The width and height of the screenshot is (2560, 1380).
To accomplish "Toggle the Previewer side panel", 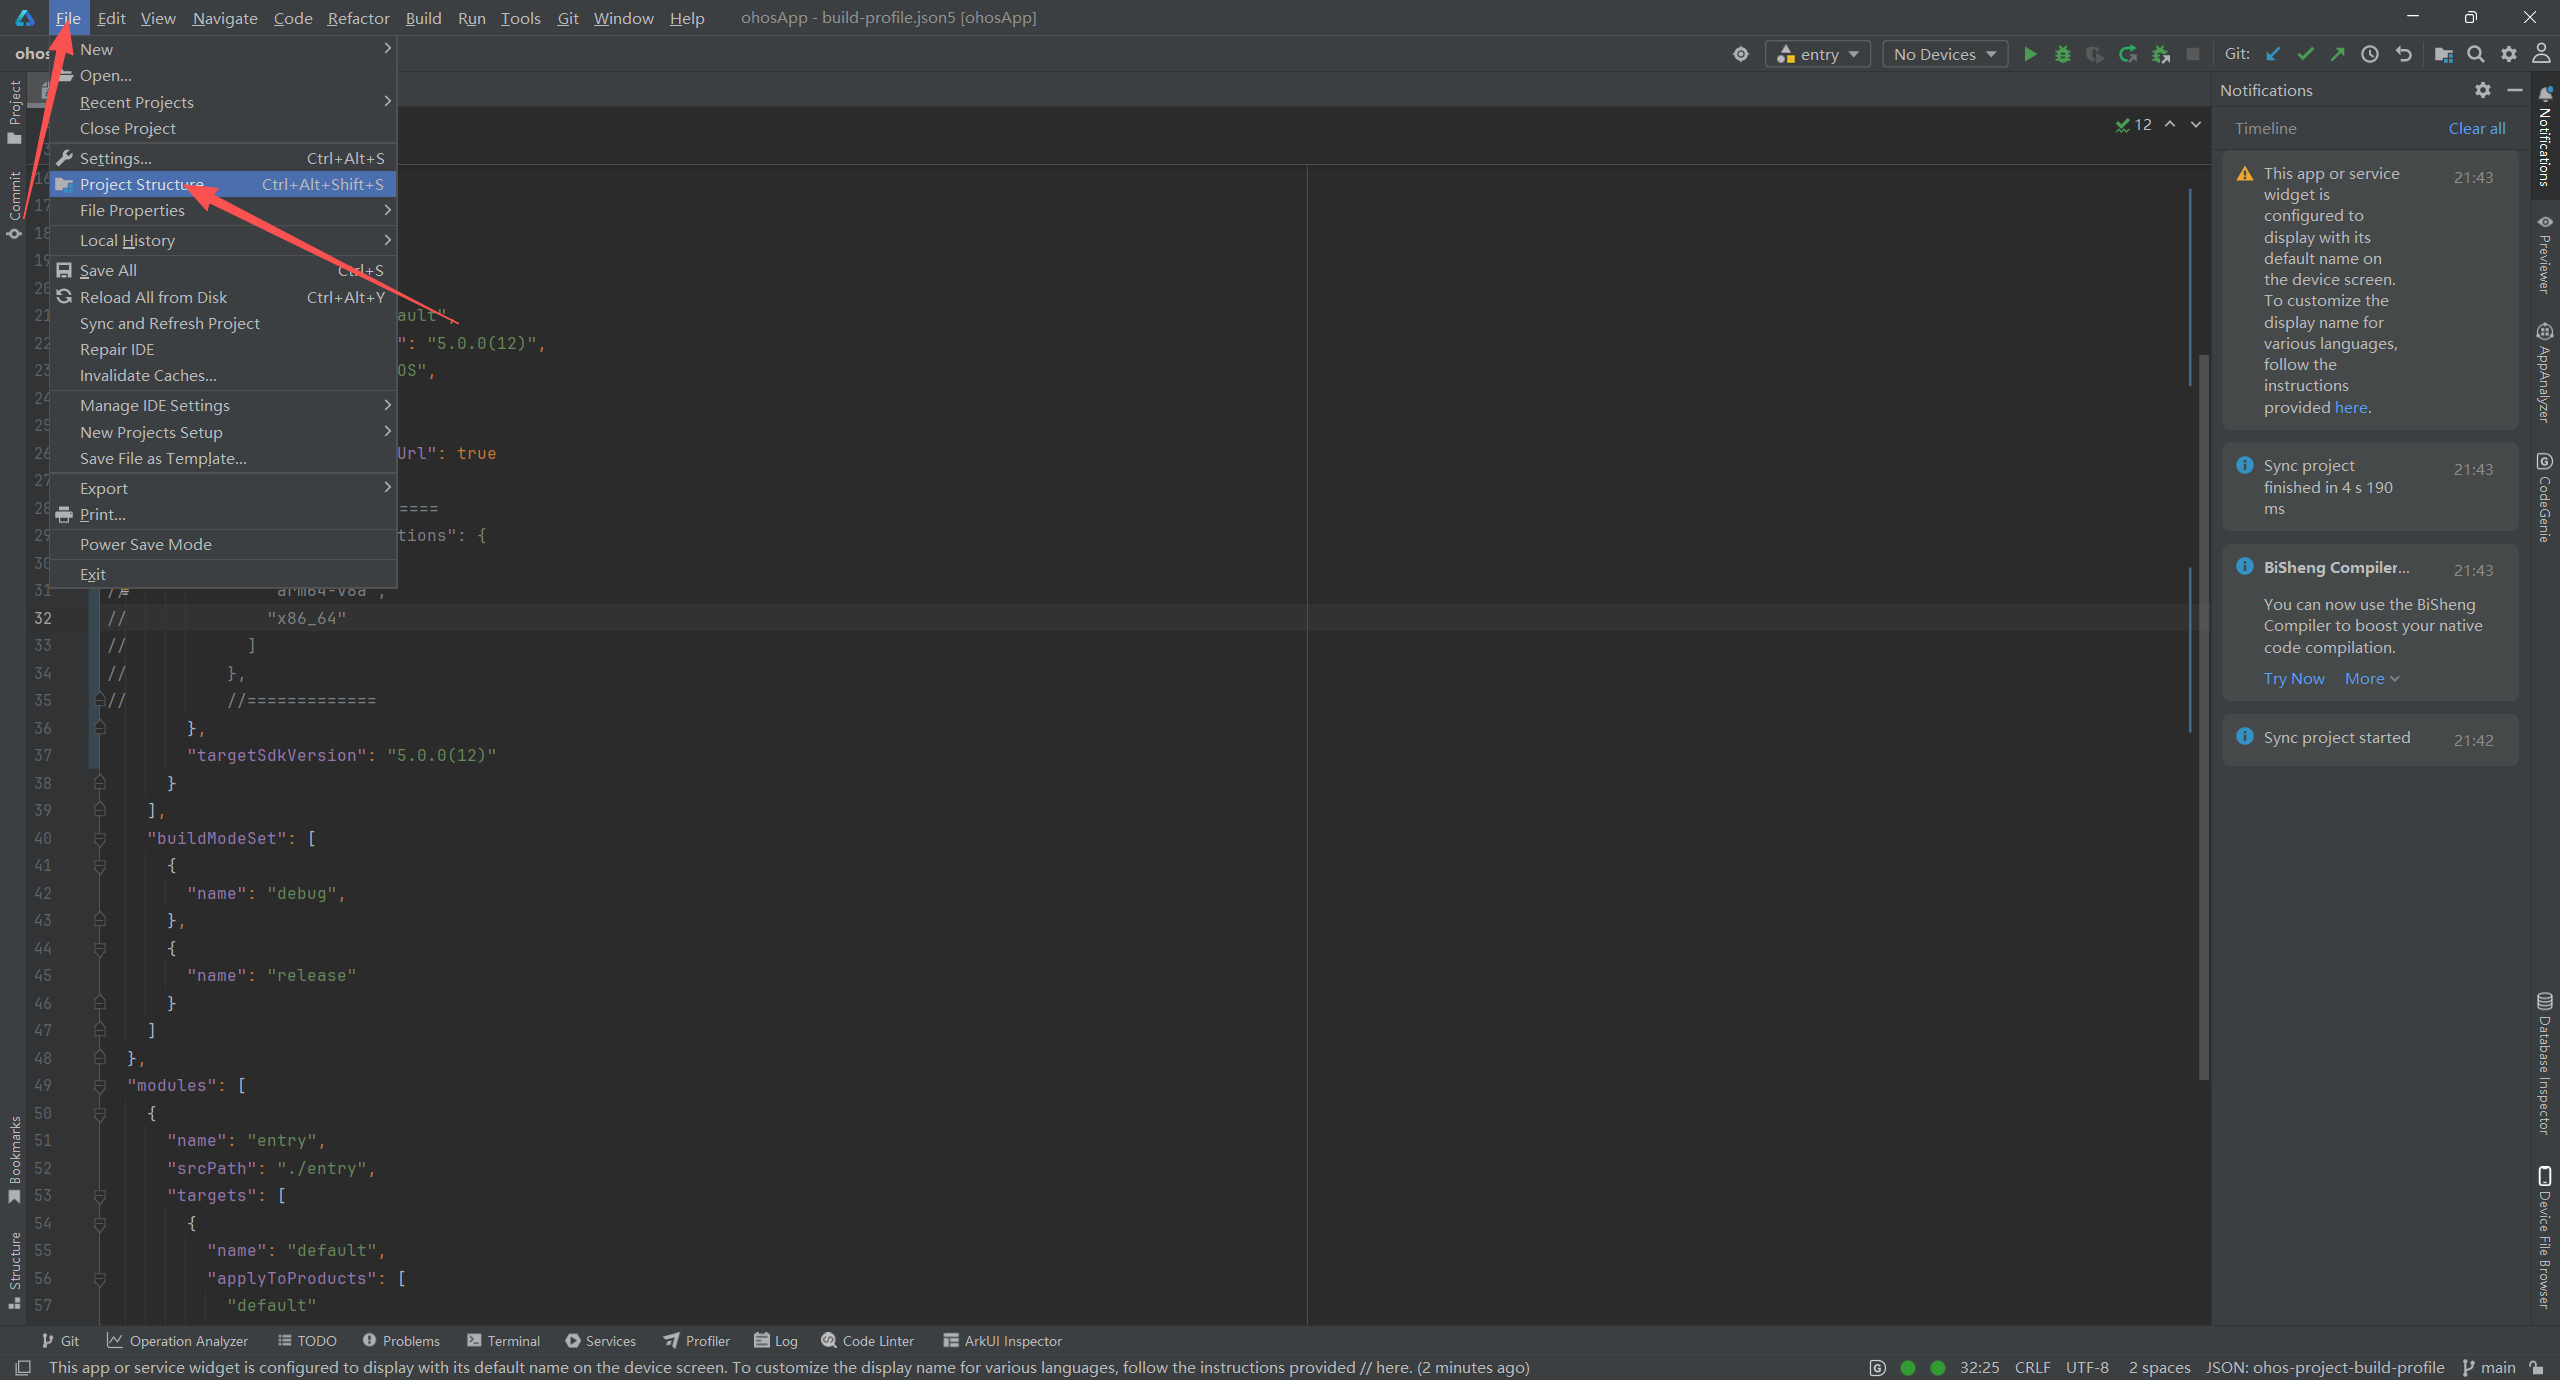I will click(x=2544, y=254).
